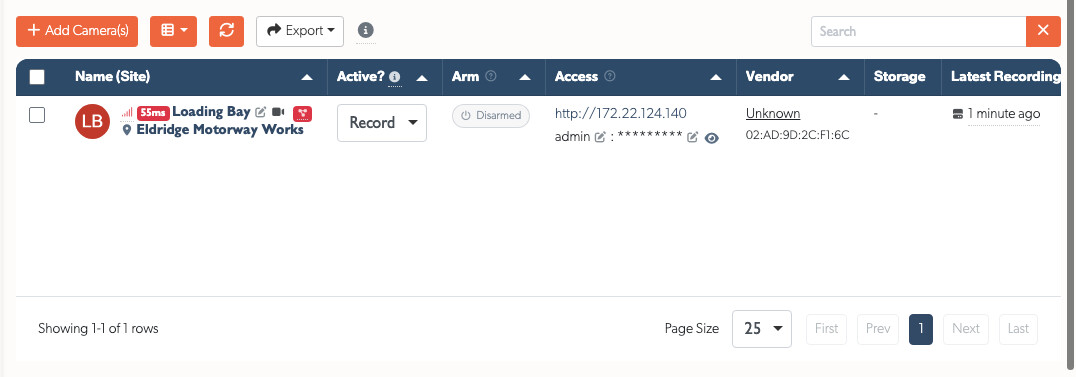This screenshot has width=1076, height=377.
Task: Click the Showing 1-1 of 1 rows text
Action: tap(98, 329)
